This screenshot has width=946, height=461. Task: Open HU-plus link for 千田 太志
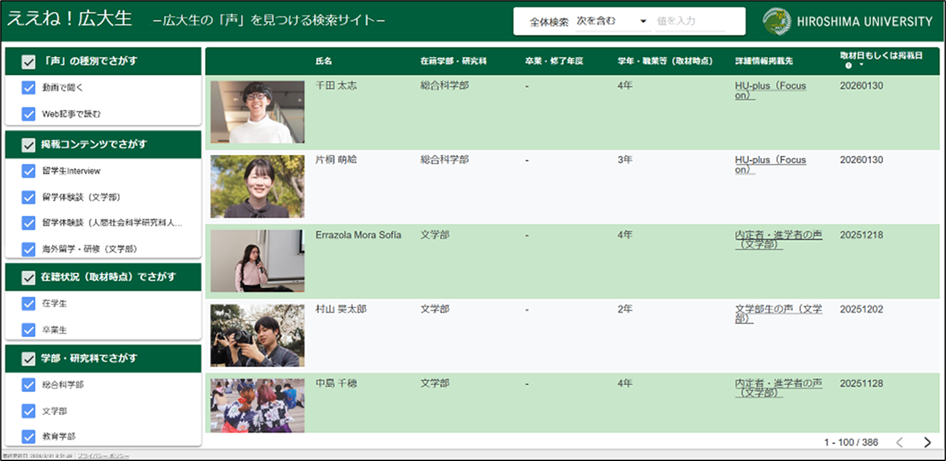[770, 91]
